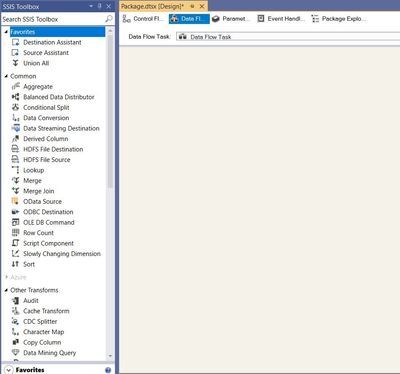Viewport: 400px width, 374px height.
Task: Select the Merge Join icon
Action: point(15,191)
